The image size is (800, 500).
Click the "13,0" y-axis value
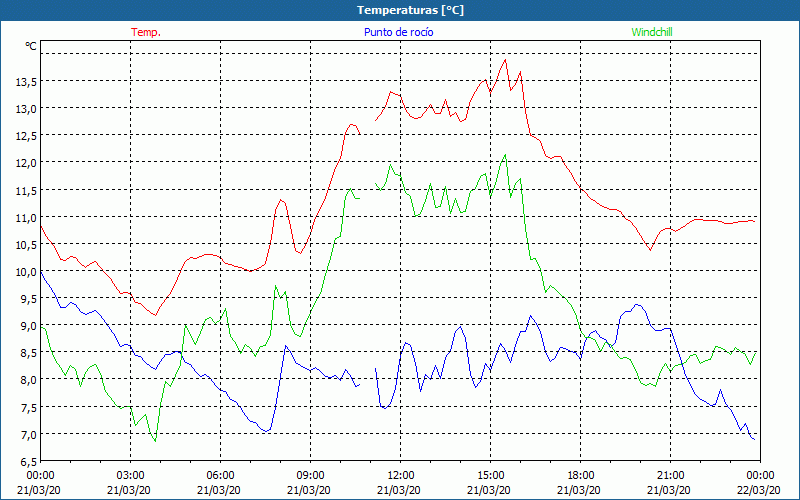click(26, 108)
